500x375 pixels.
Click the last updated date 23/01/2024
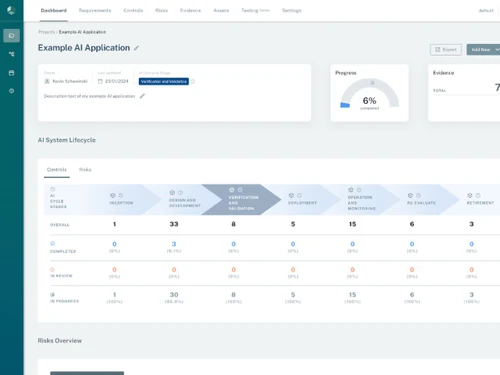(x=117, y=81)
